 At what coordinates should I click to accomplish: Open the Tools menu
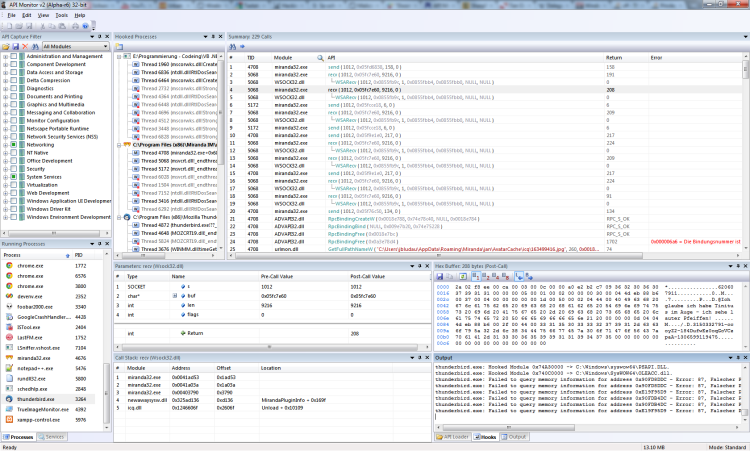pos(62,15)
